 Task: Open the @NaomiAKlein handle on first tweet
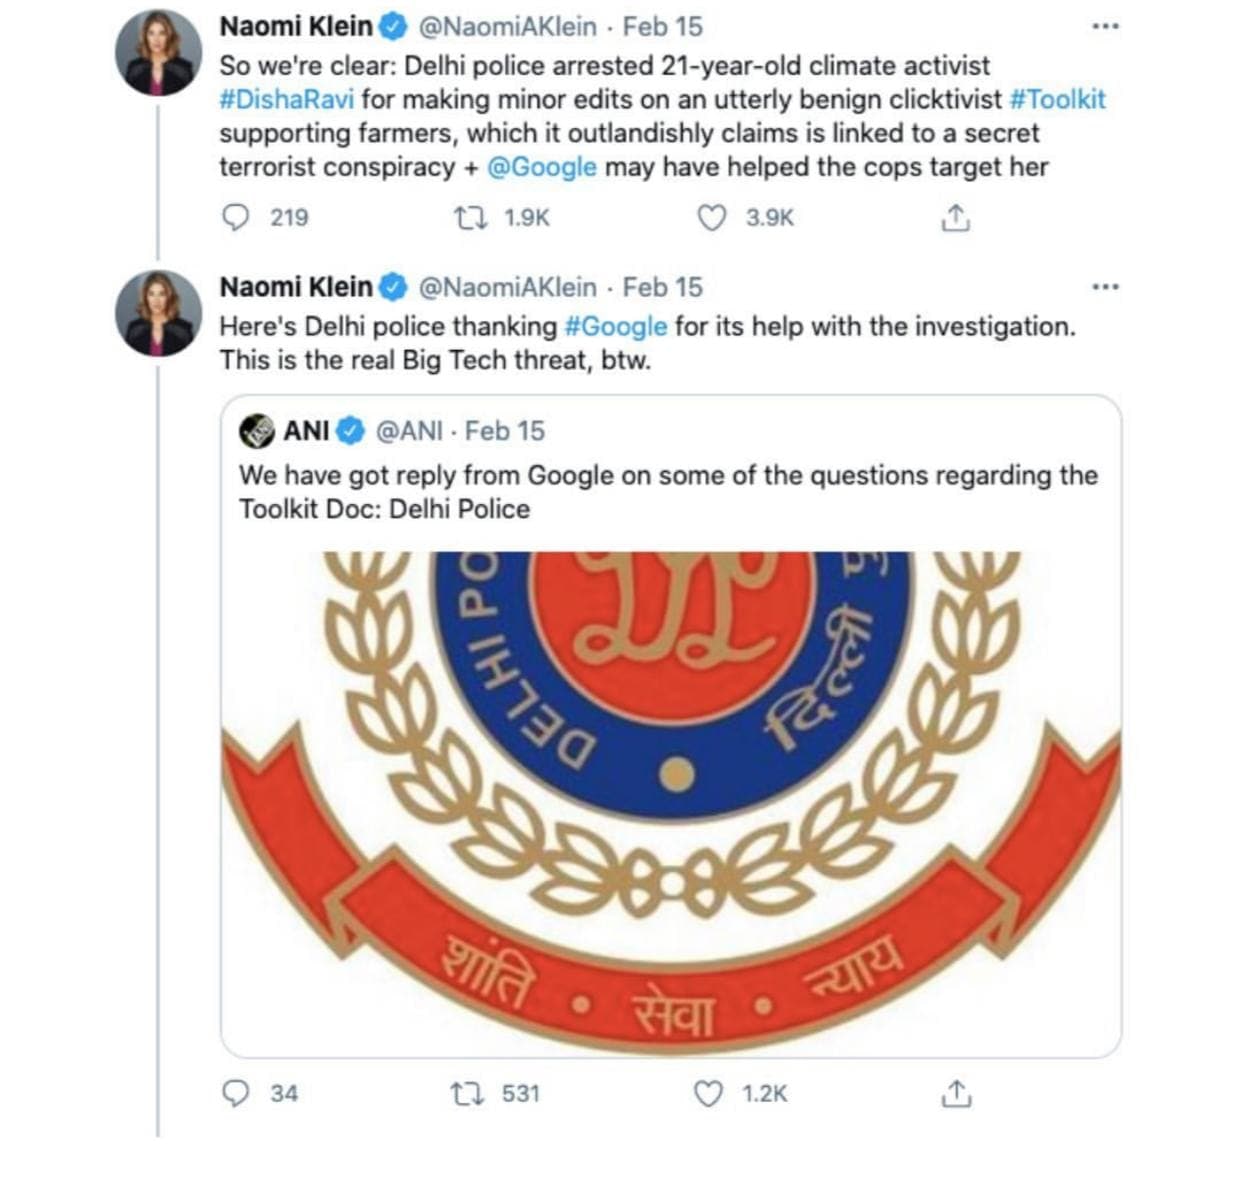506,27
